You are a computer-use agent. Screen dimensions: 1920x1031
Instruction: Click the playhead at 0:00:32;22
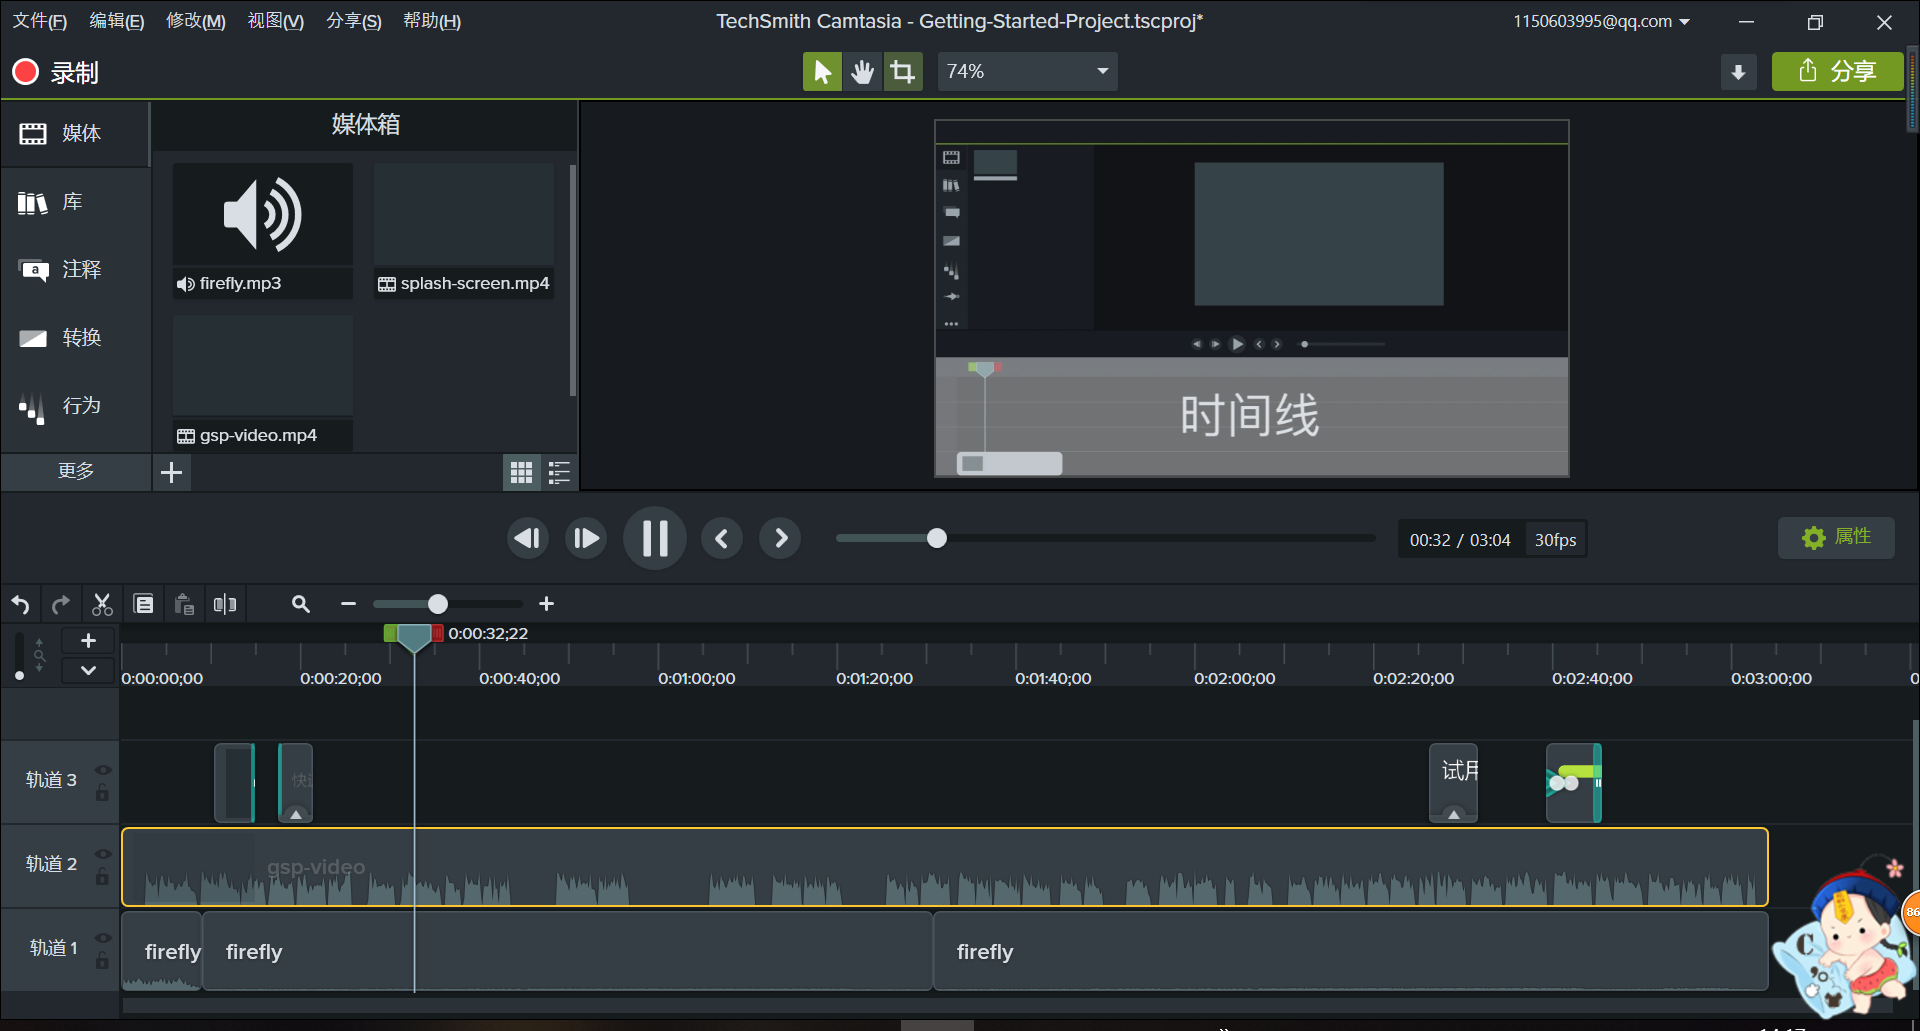pyautogui.click(x=414, y=637)
